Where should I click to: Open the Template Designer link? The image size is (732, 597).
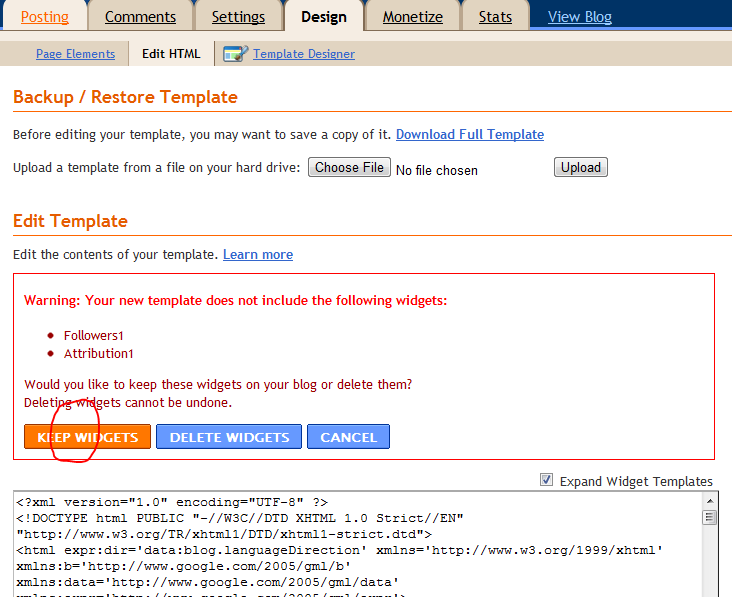(304, 54)
